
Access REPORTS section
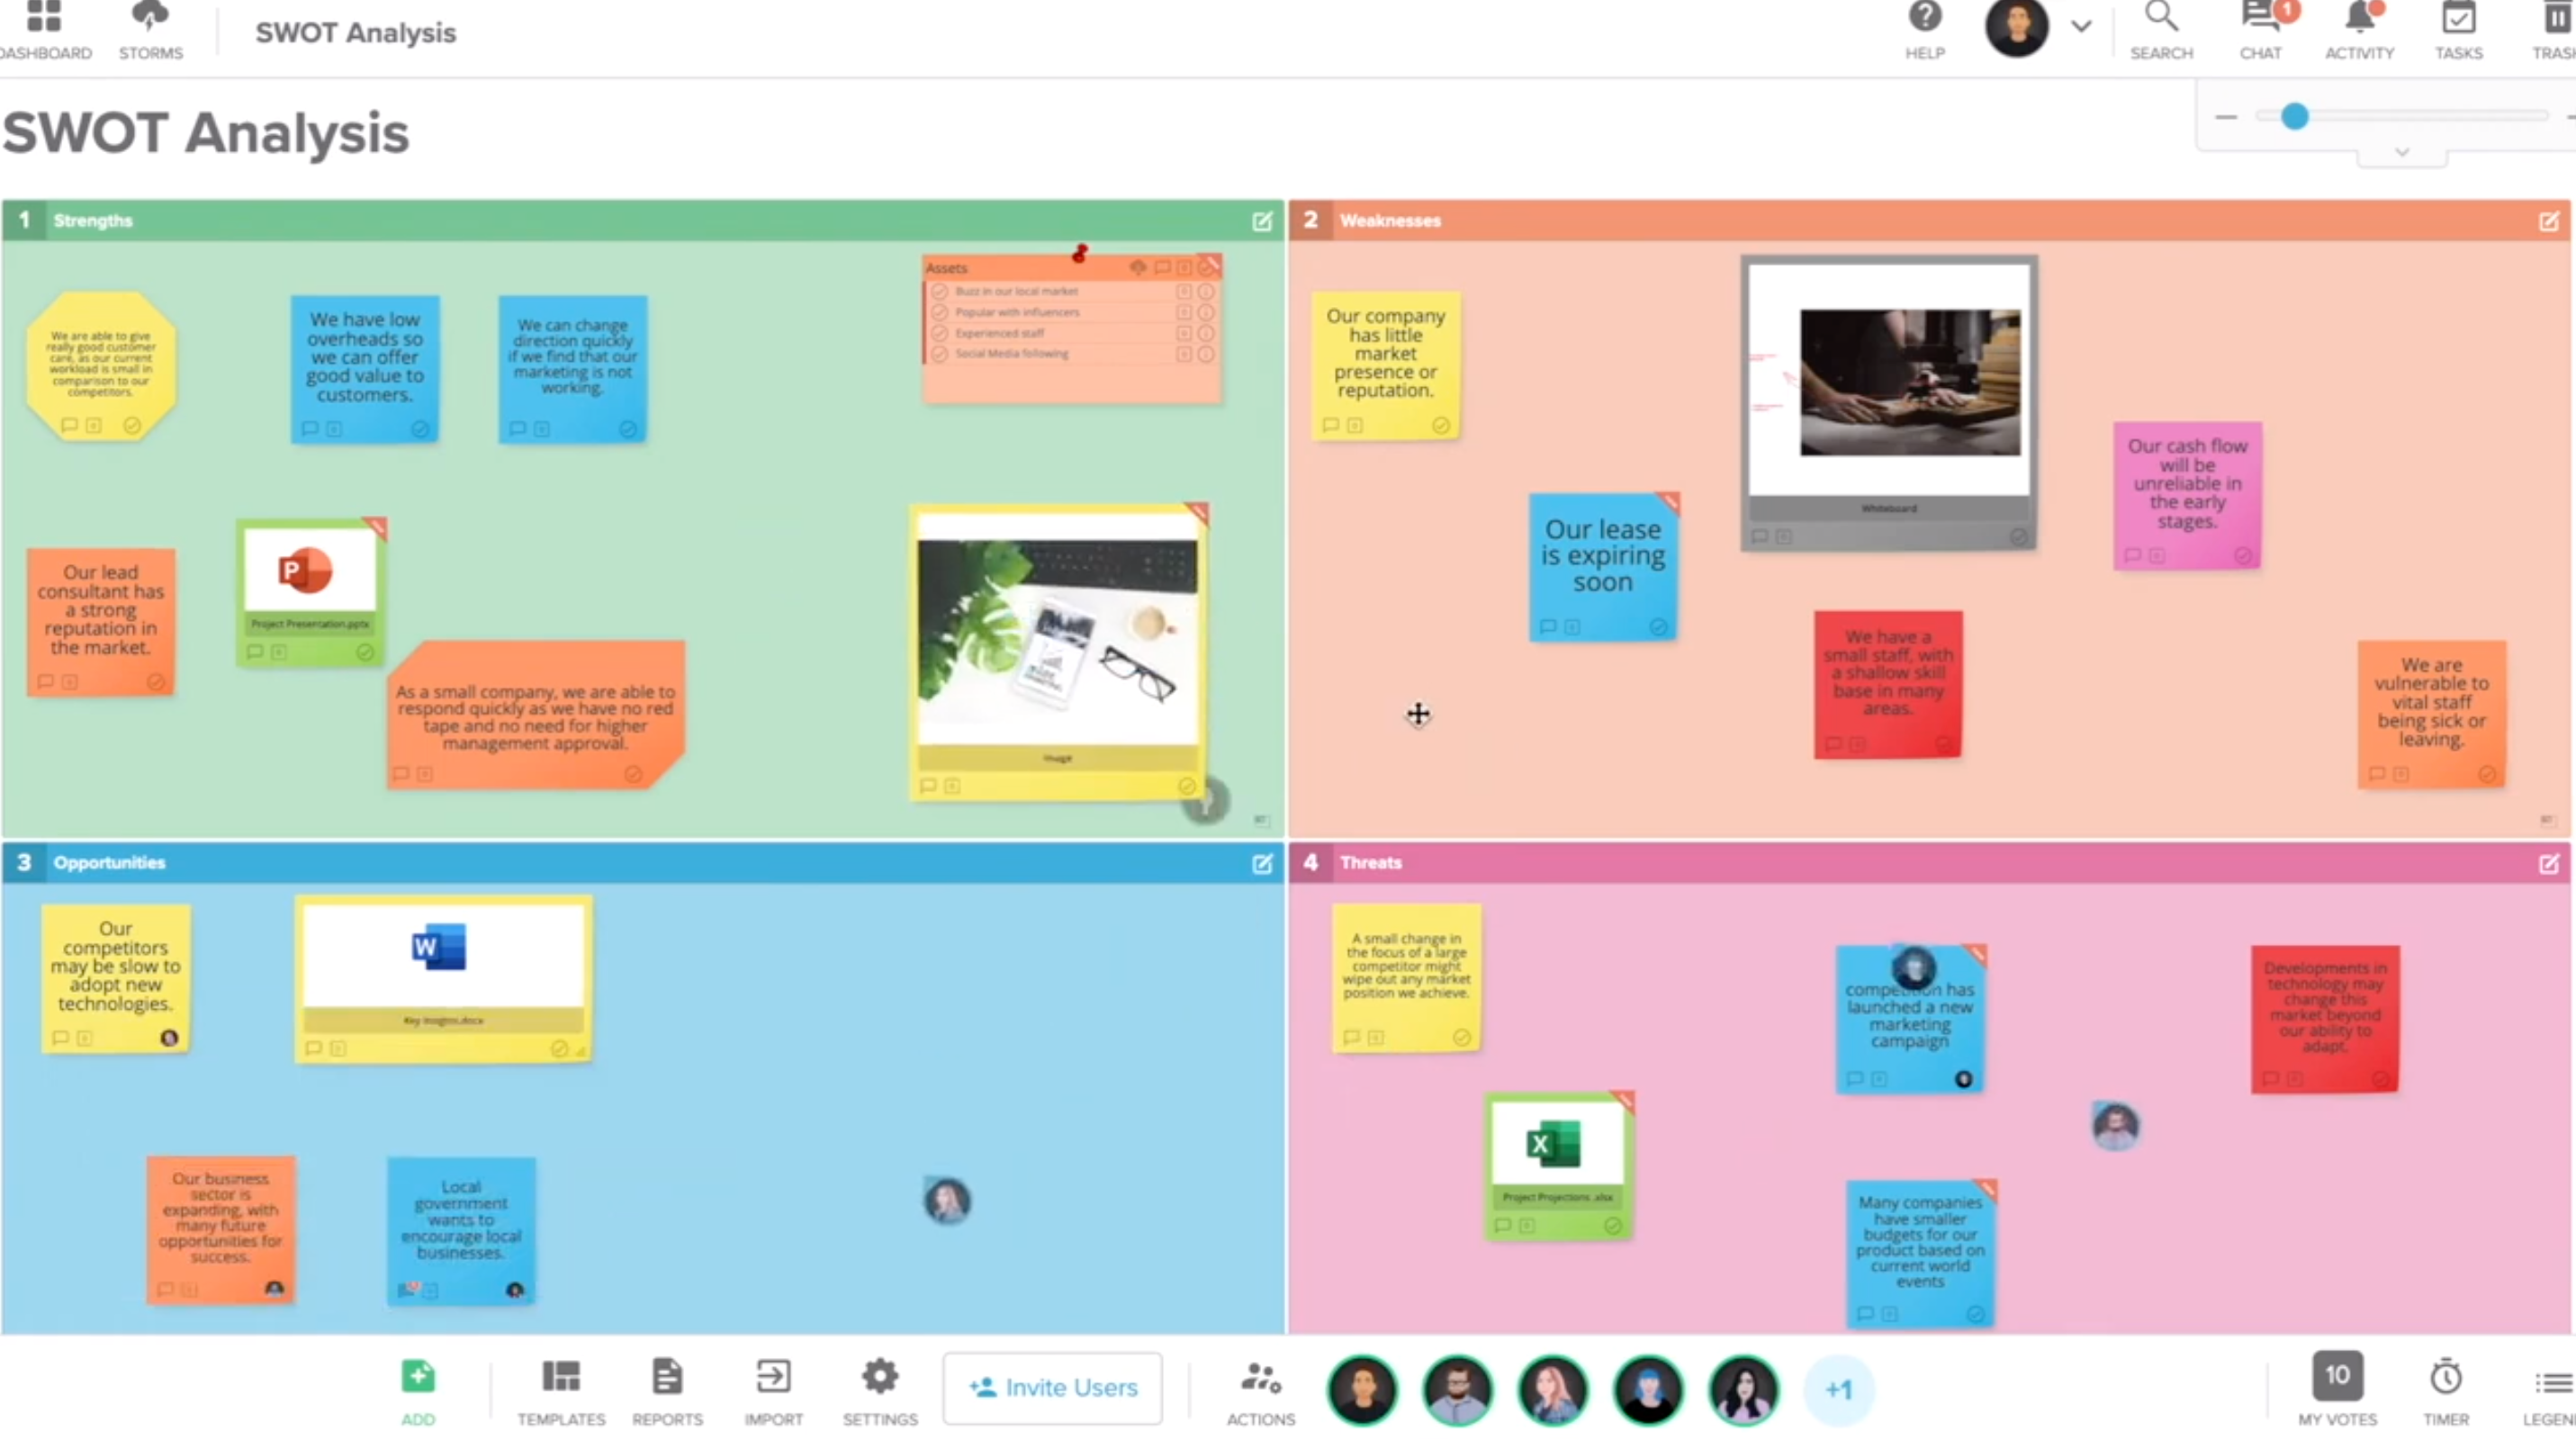[x=667, y=1389]
